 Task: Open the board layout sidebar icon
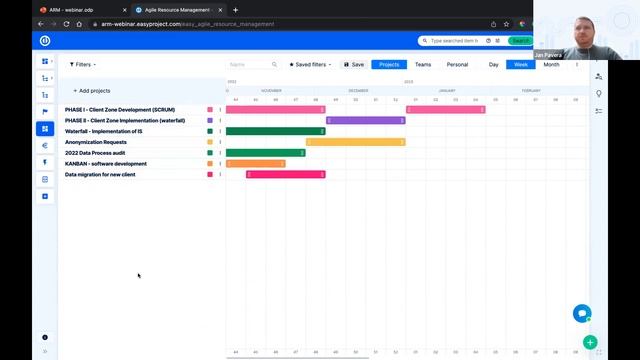pyautogui.click(x=45, y=180)
